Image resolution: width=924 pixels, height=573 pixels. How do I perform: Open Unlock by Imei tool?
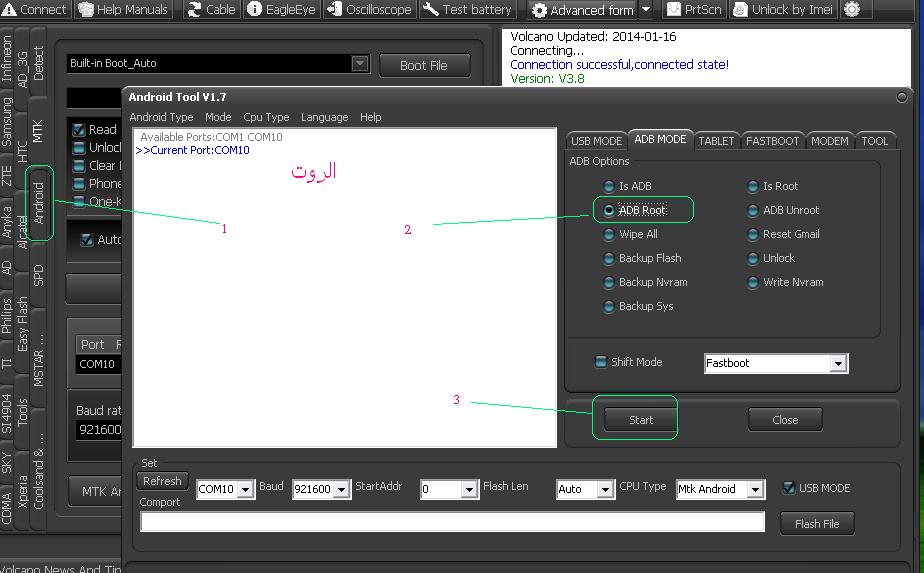coord(783,9)
